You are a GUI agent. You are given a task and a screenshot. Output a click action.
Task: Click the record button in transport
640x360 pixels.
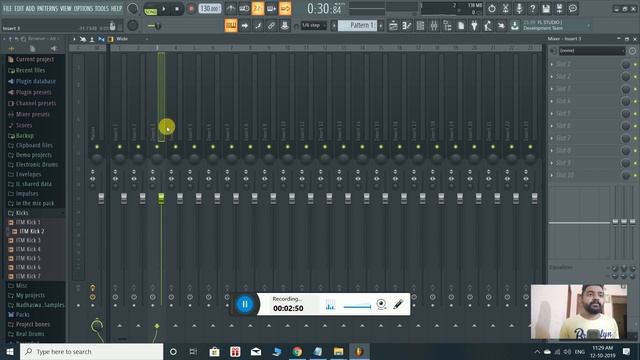tap(191, 9)
